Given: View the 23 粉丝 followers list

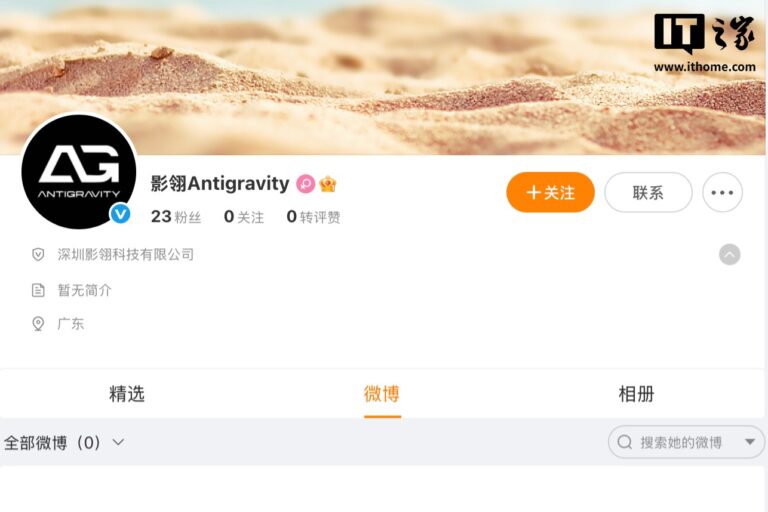Looking at the screenshot, I should point(176,217).
